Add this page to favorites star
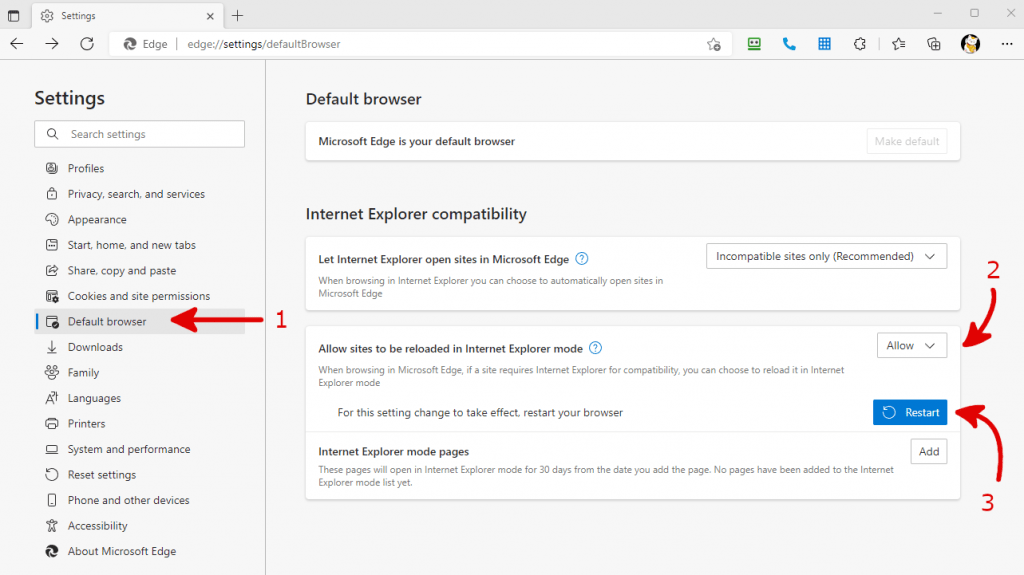The width and height of the screenshot is (1024, 575). pos(714,44)
